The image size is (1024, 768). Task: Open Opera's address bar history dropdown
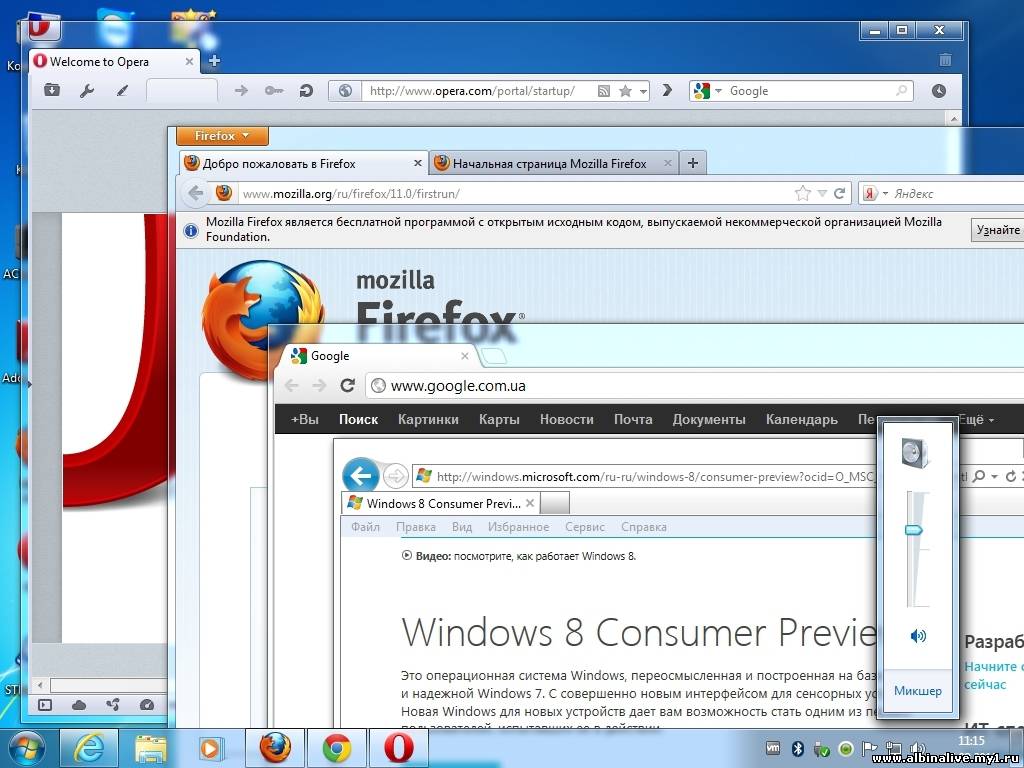click(x=643, y=91)
